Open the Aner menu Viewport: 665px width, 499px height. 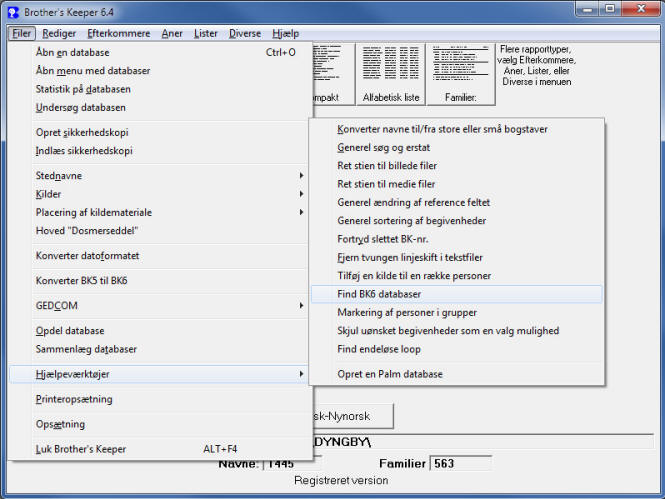click(x=172, y=33)
